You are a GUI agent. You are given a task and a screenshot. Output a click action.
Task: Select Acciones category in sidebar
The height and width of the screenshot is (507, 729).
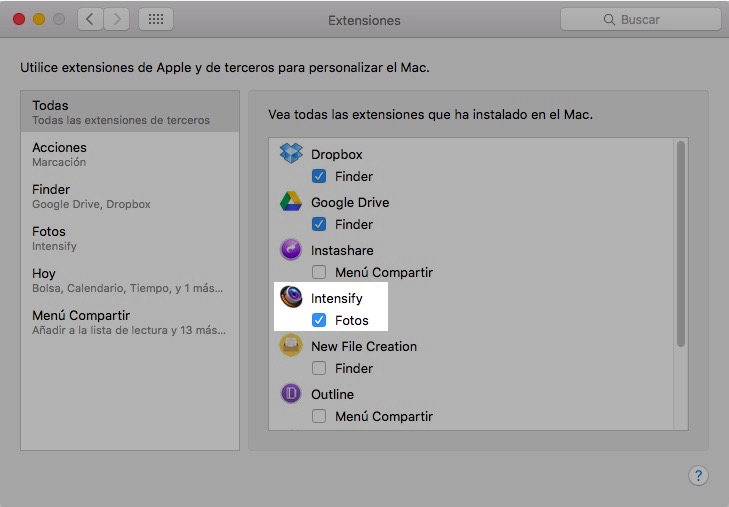click(130, 154)
